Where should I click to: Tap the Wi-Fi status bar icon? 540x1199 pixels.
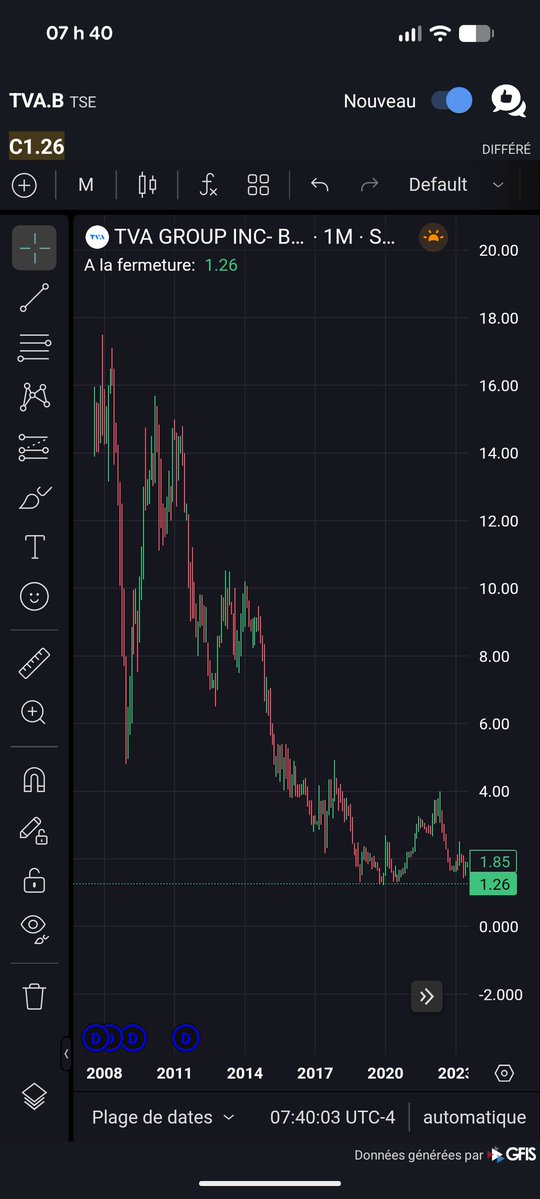point(441,34)
